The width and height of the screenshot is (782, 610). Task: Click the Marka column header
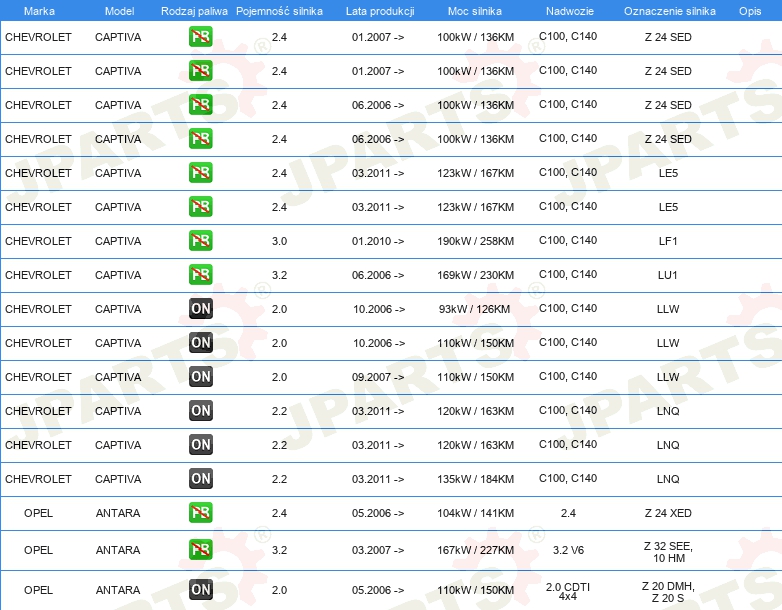(39, 11)
